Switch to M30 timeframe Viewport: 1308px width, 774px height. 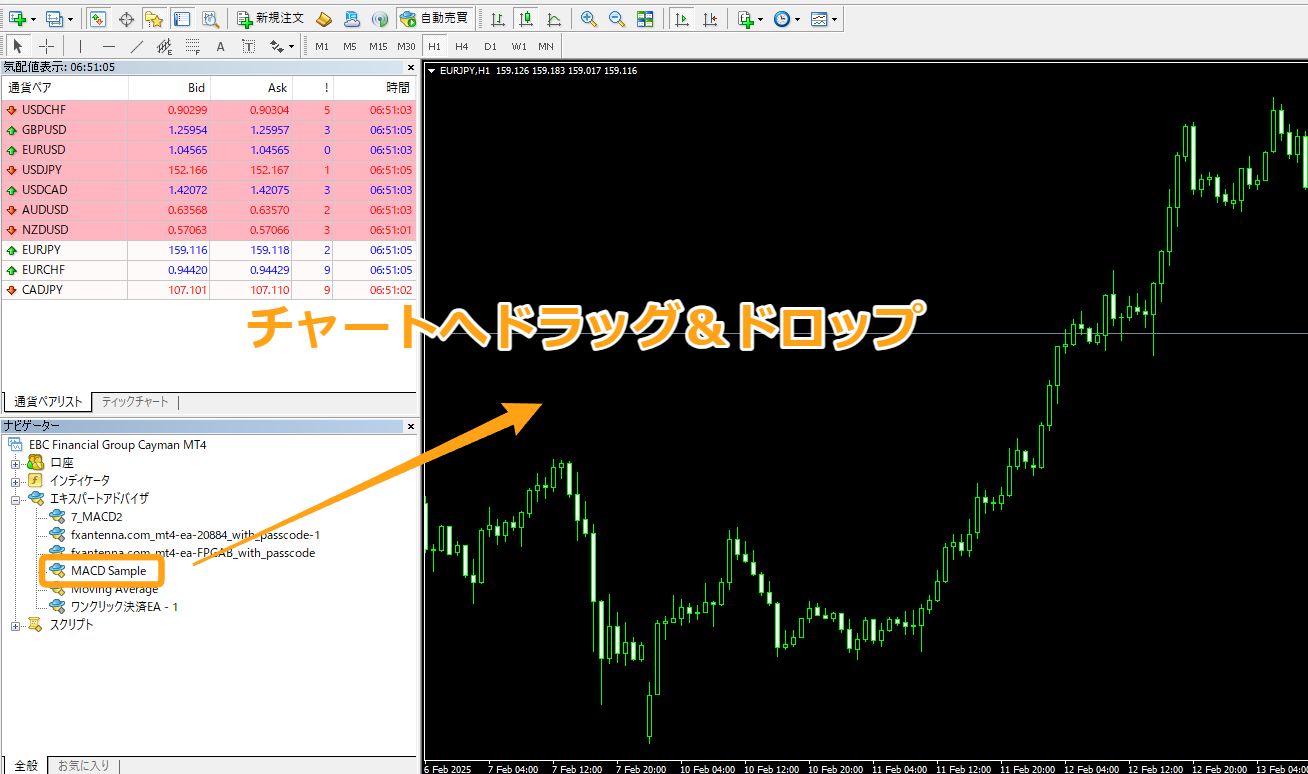(406, 46)
